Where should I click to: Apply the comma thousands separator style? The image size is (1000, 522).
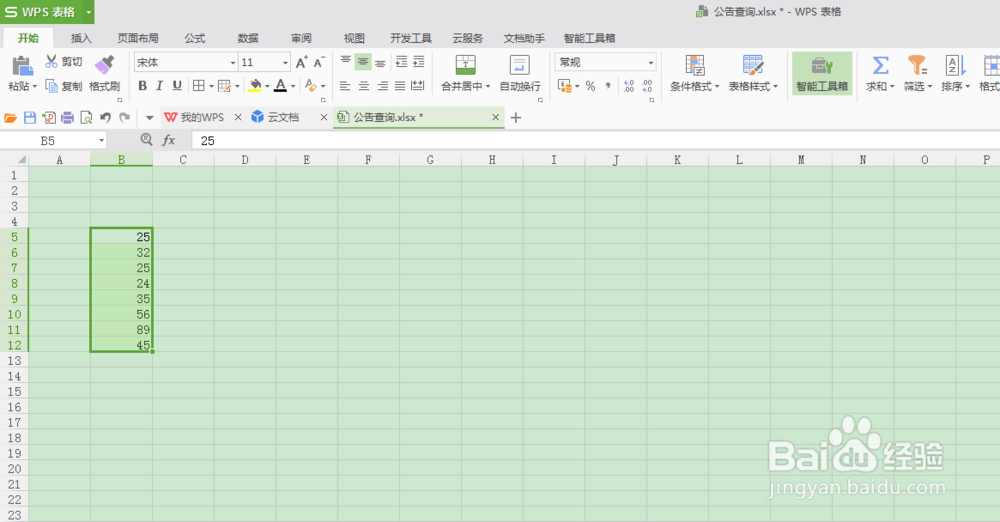tap(608, 86)
